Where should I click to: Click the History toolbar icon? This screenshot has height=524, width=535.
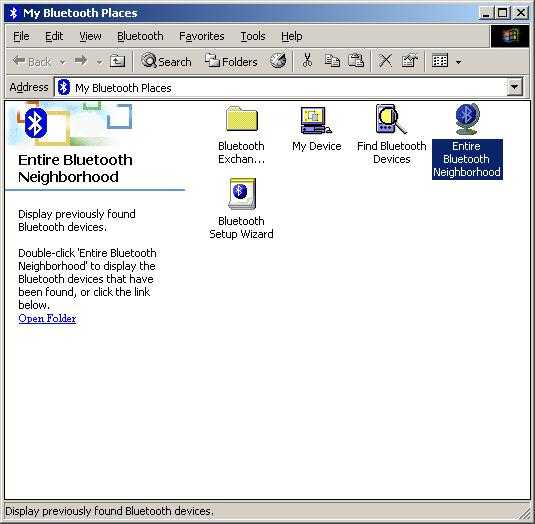click(x=278, y=61)
